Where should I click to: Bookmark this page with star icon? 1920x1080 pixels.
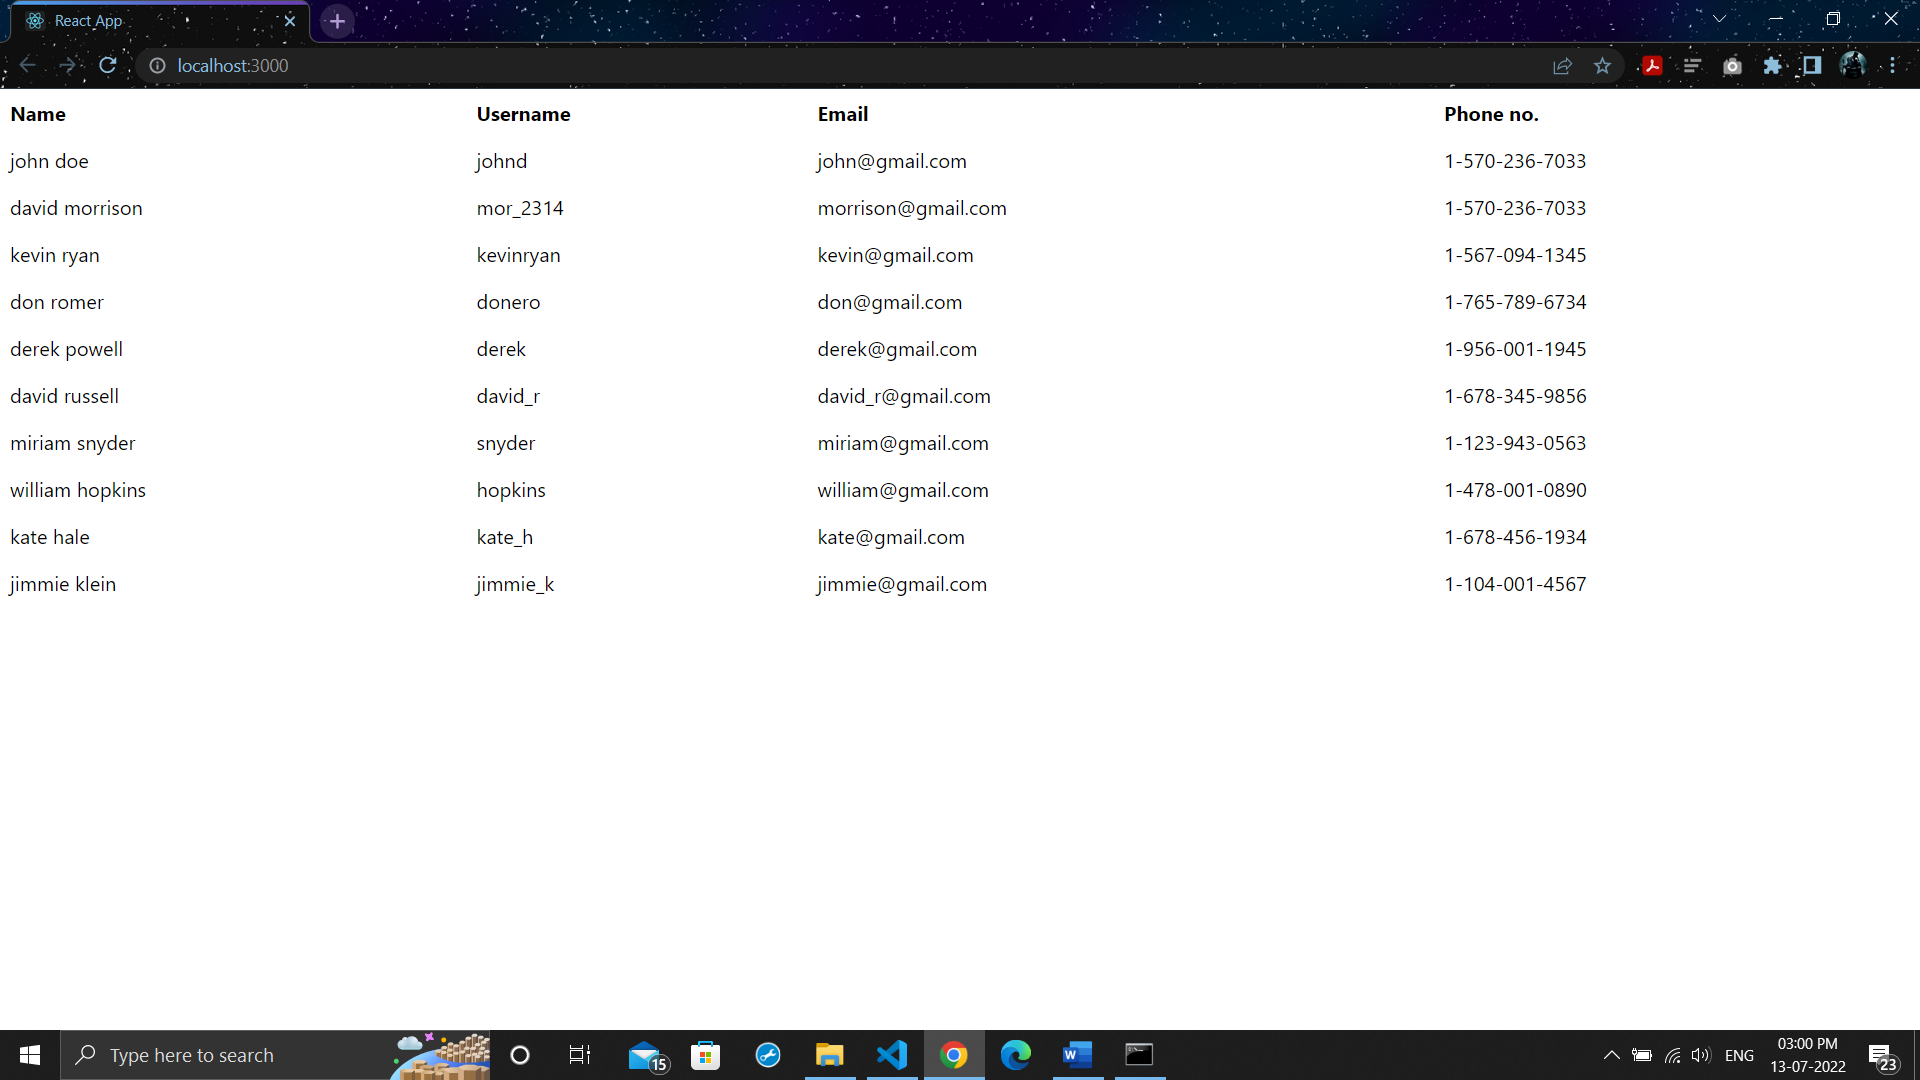[x=1603, y=66]
